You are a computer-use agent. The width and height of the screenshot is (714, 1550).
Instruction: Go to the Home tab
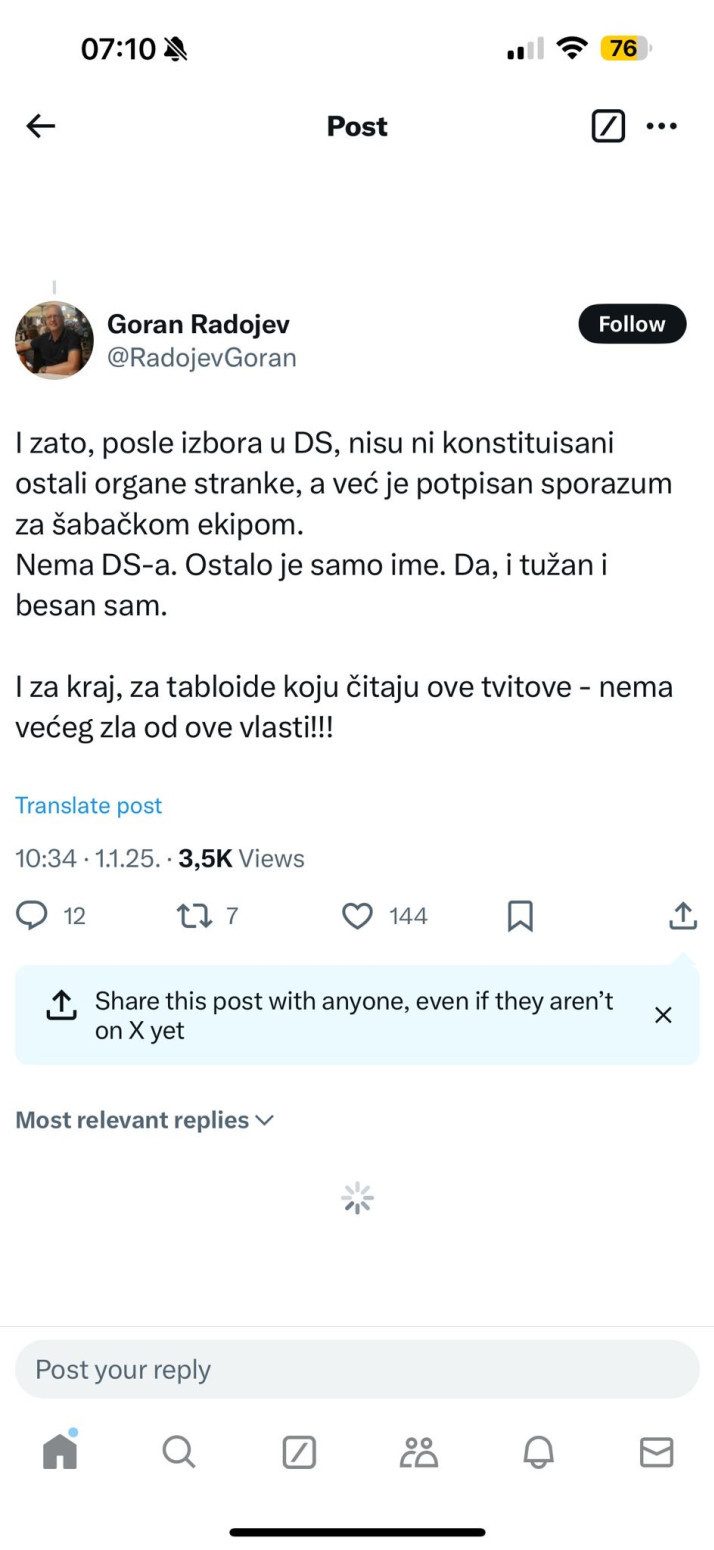pos(60,1451)
